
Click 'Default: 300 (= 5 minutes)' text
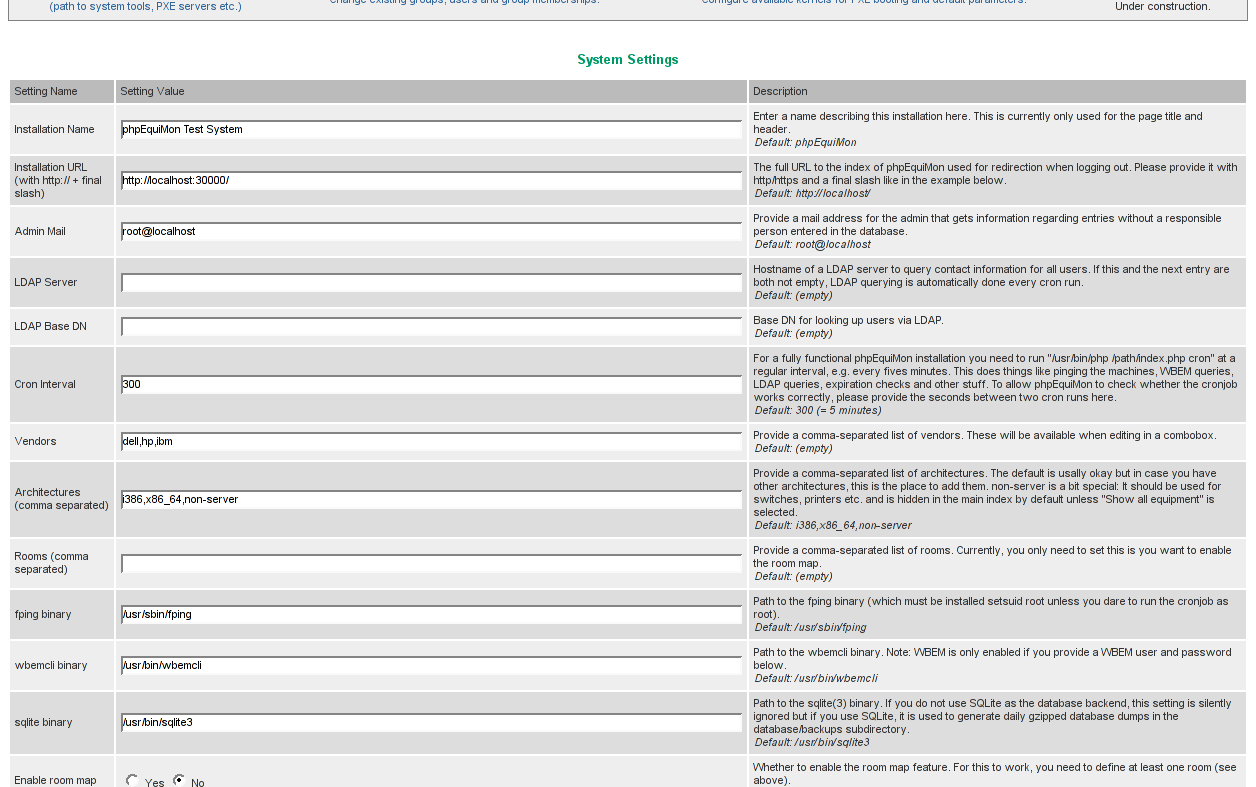tap(818, 410)
